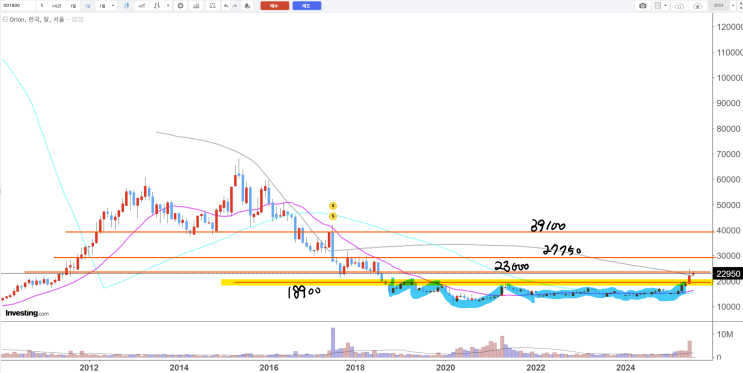Take a chart snapshot with camera icon
The width and height of the screenshot is (743, 373).
[x=643, y=6]
